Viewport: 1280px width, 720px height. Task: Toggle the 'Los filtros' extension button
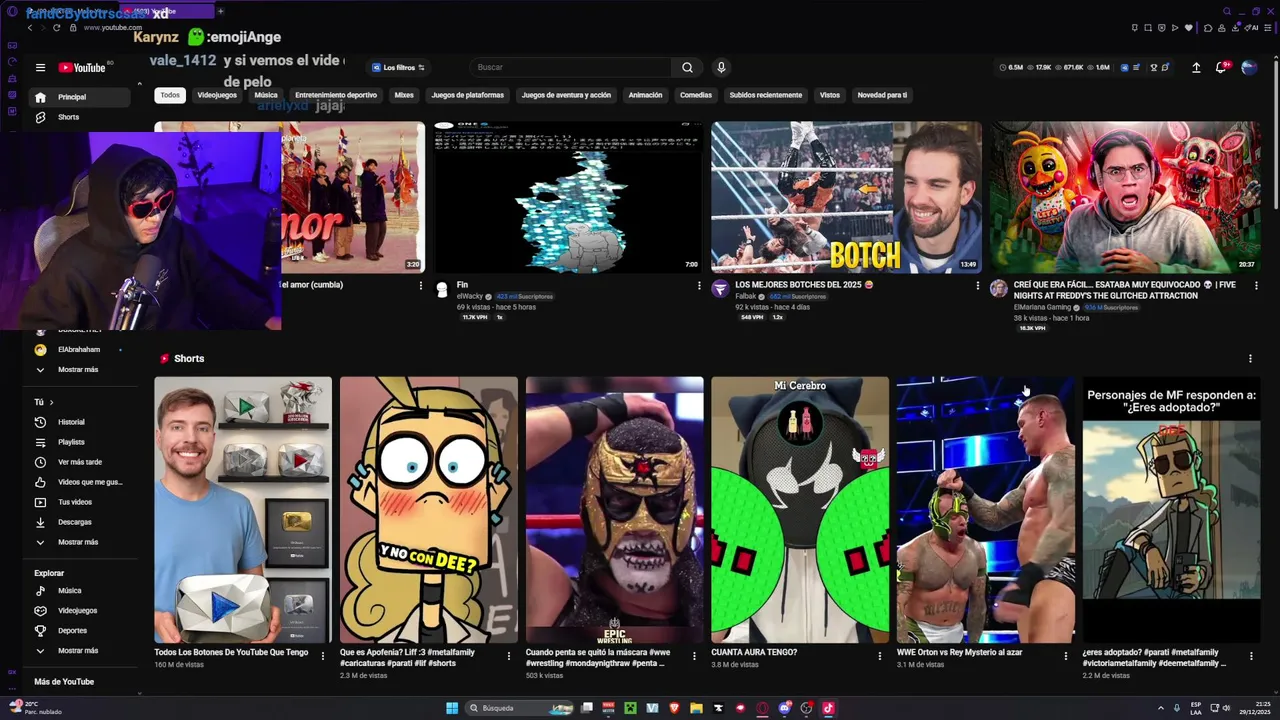[398, 67]
